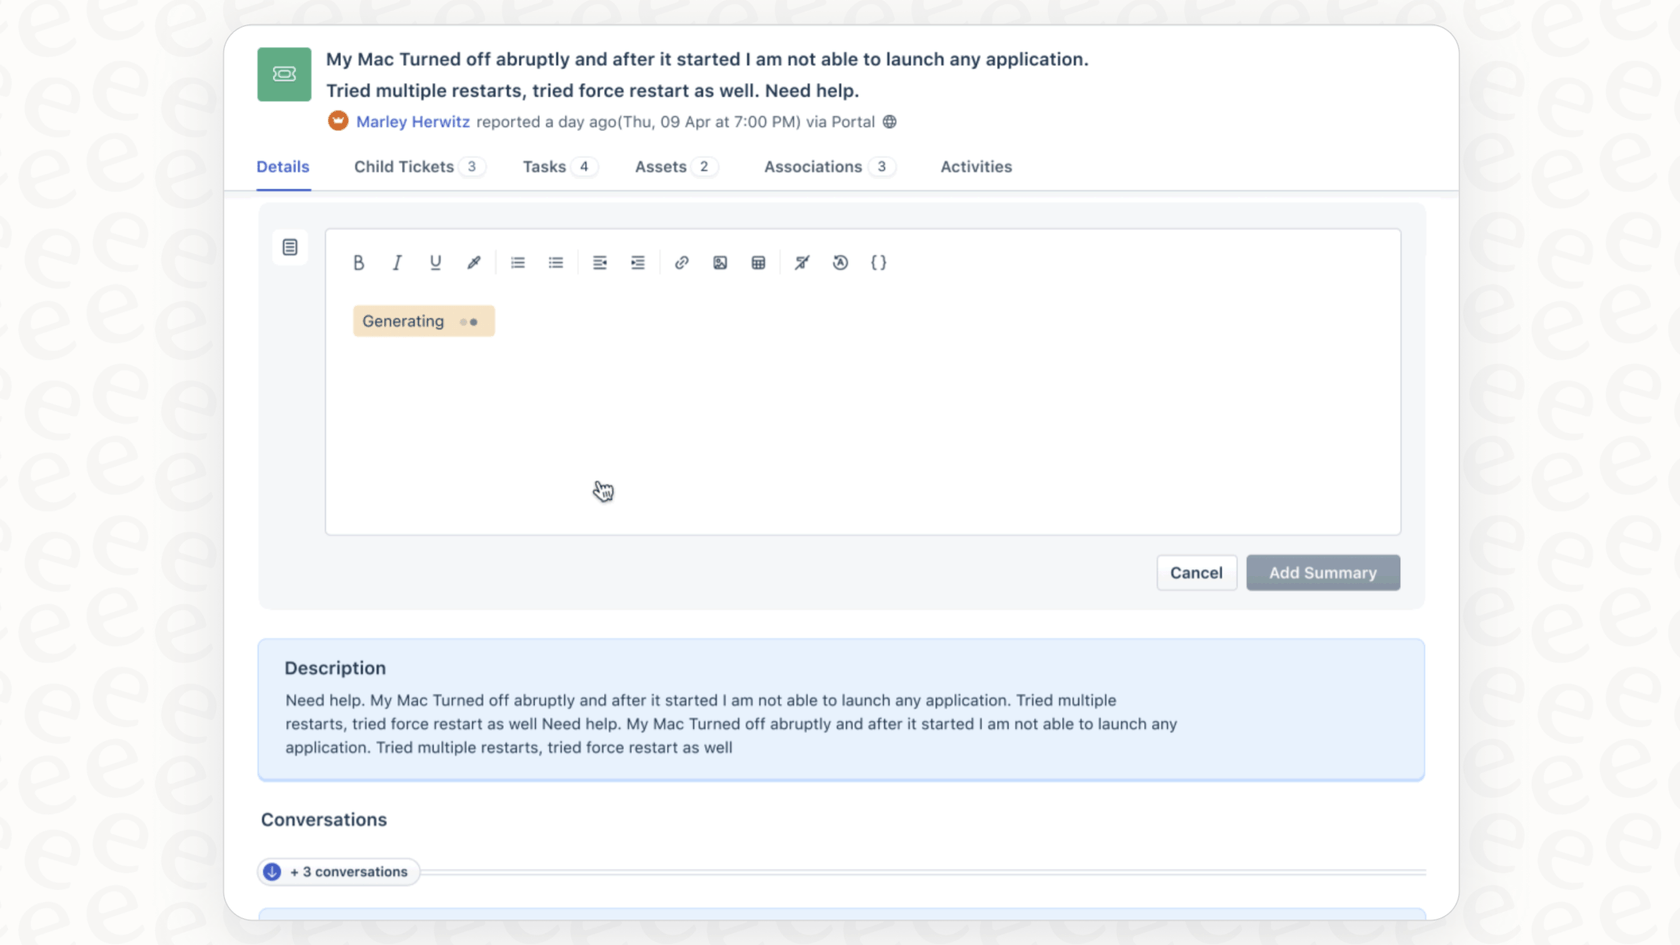1680x945 pixels.
Task: Open Marley Herwitz's profile link
Action: tap(413, 121)
